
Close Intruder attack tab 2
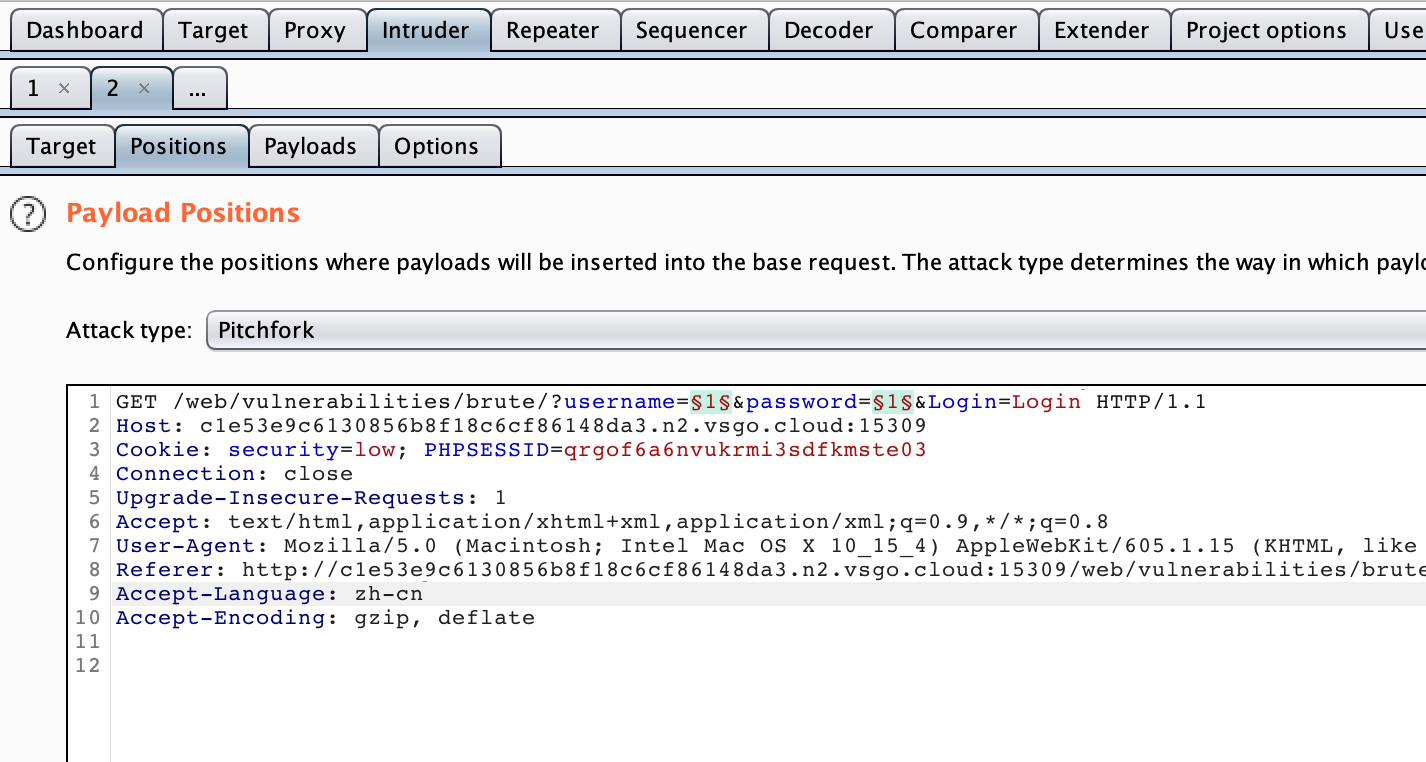pos(144,88)
